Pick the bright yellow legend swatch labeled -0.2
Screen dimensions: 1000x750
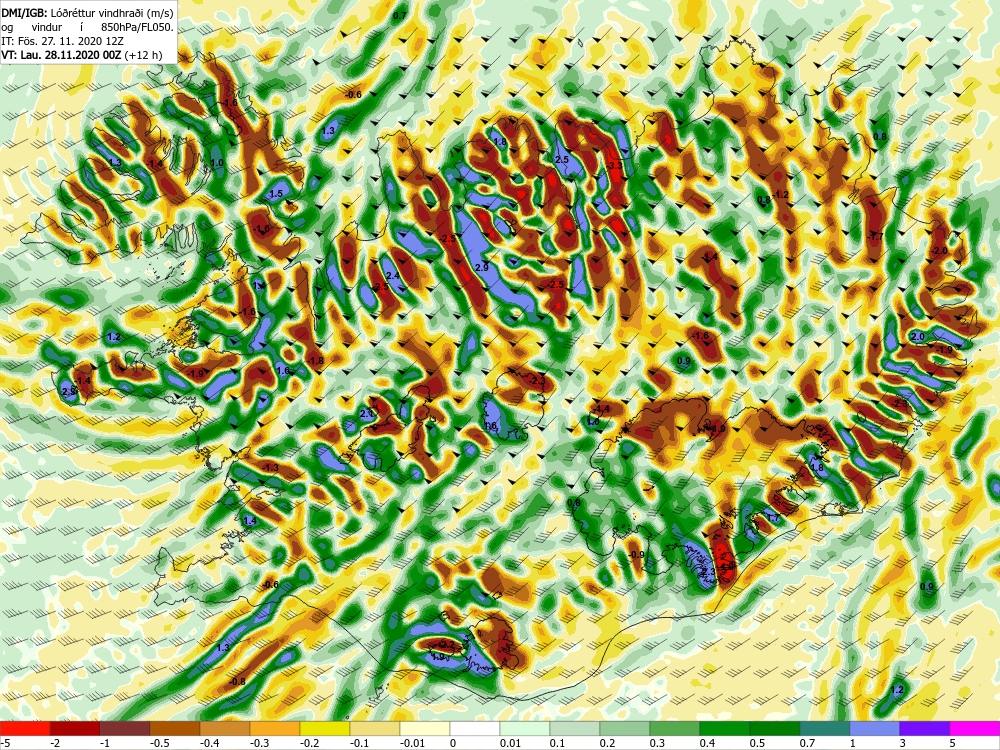tap(325, 728)
